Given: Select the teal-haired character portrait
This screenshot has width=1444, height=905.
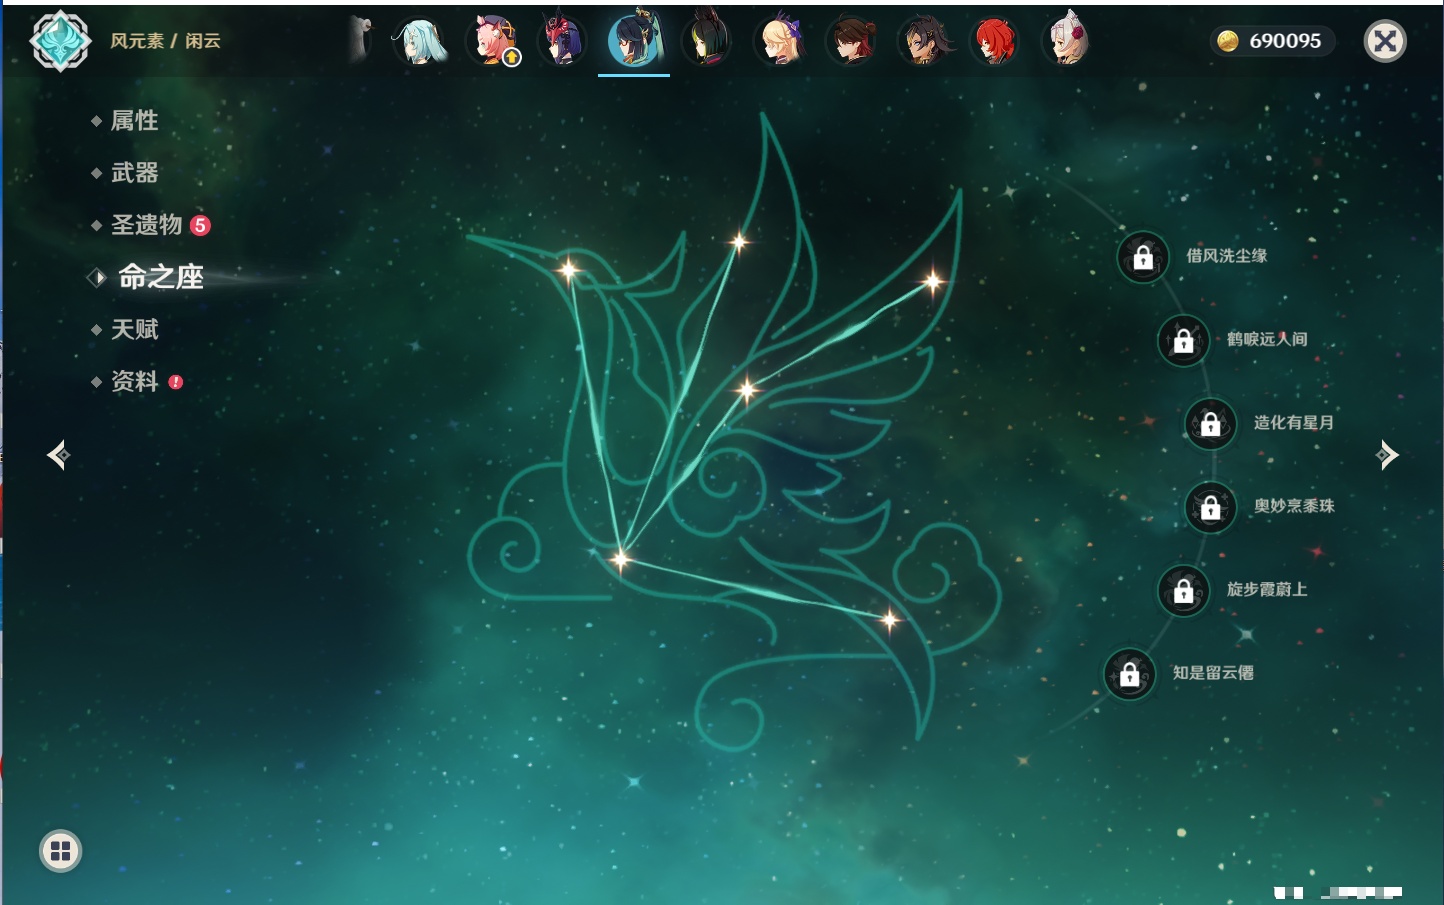Looking at the screenshot, I should 420,41.
